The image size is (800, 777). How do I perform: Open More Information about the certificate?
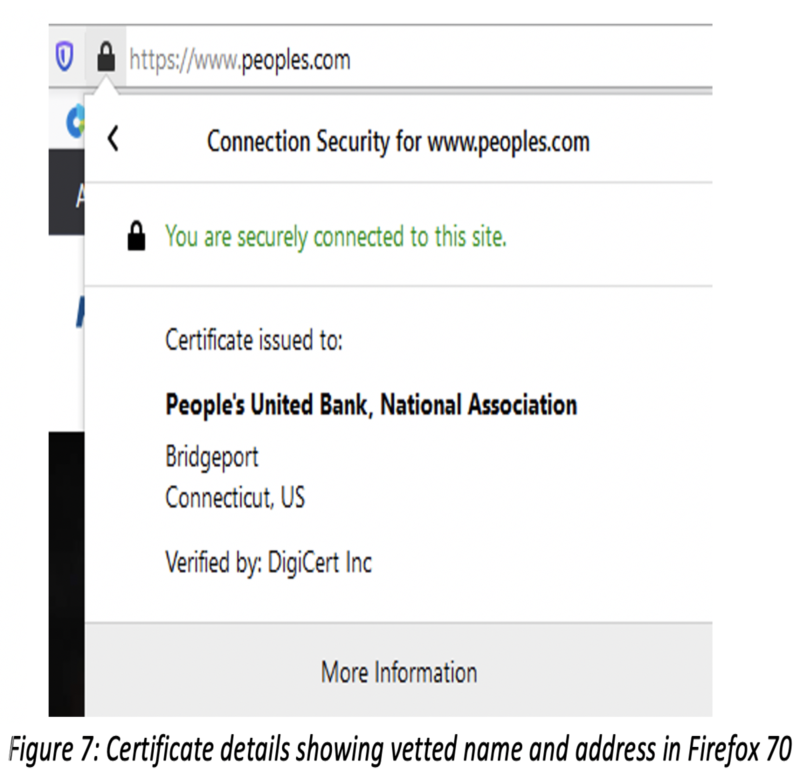click(x=398, y=672)
